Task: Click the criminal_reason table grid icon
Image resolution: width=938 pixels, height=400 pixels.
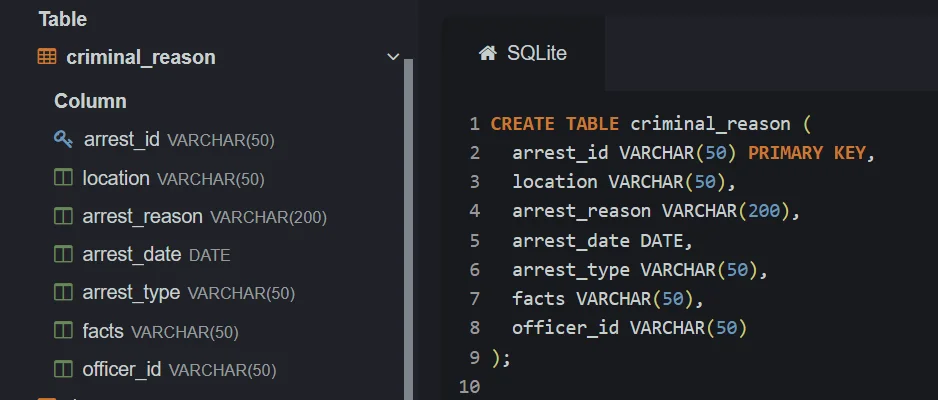Action: click(47, 57)
